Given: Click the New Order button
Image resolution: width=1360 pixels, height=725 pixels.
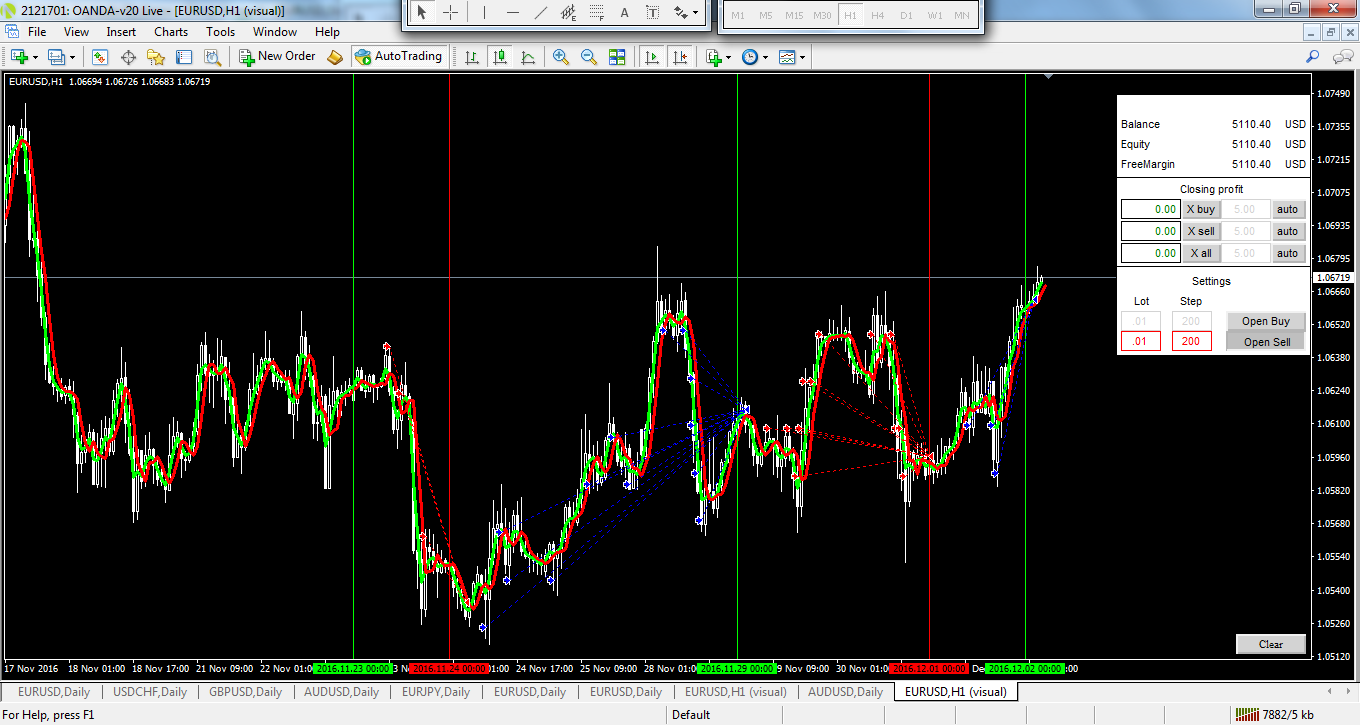Looking at the screenshot, I should coord(277,57).
